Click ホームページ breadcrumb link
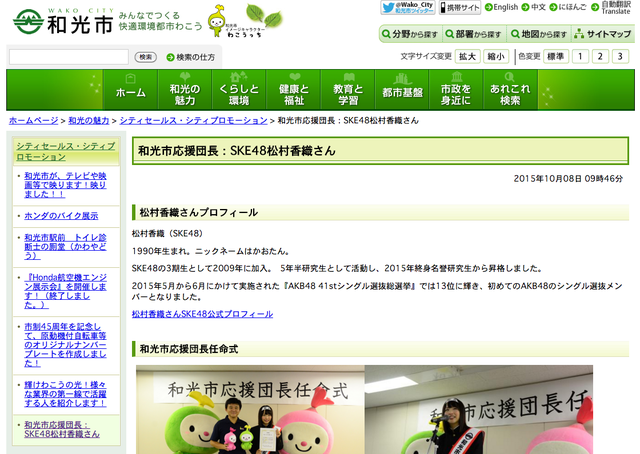 [x=34, y=121]
